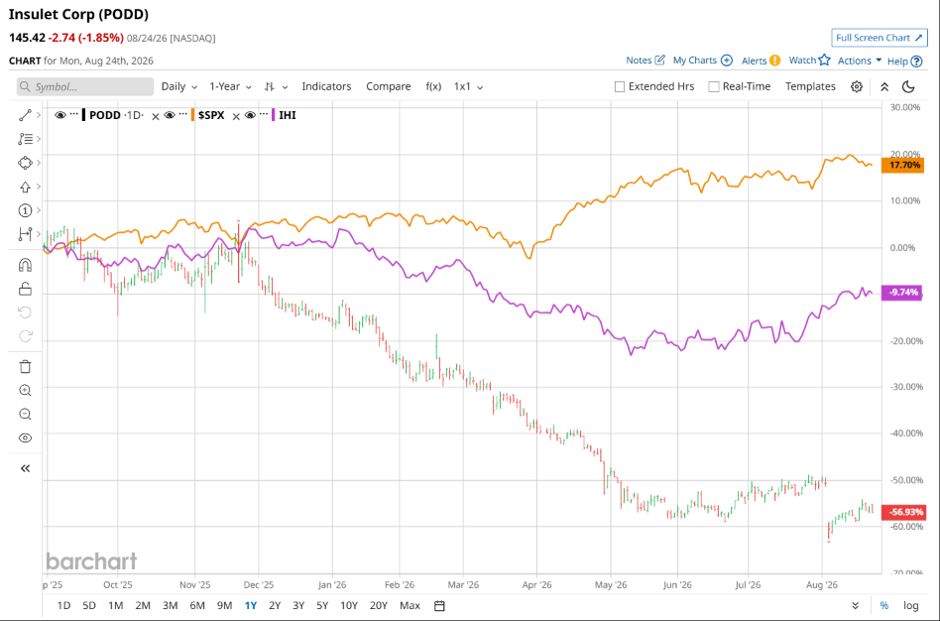940x621 pixels.
Task: Choose the shapes drawing tool
Action: click(25, 162)
